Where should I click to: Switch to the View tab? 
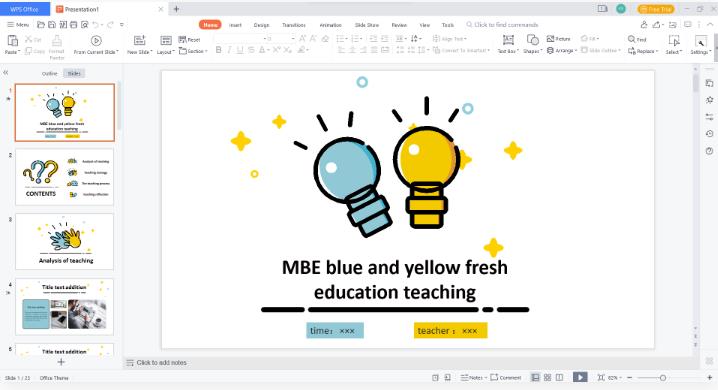coord(424,25)
